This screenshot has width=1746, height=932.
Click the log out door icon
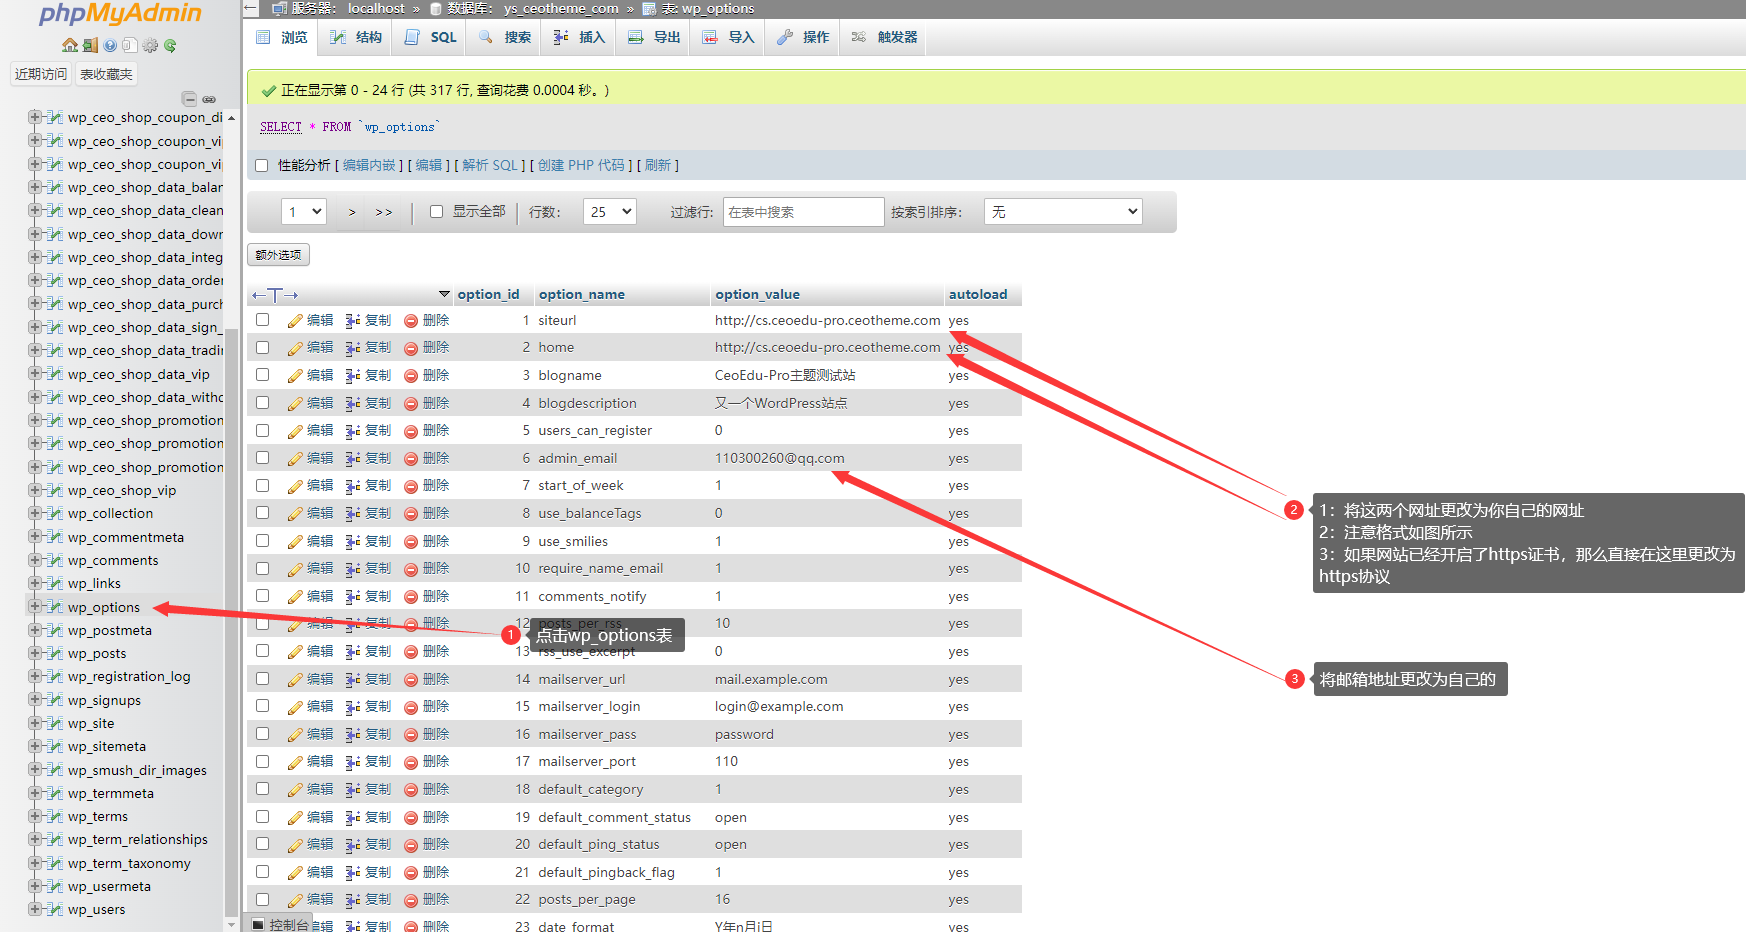pyautogui.click(x=90, y=45)
